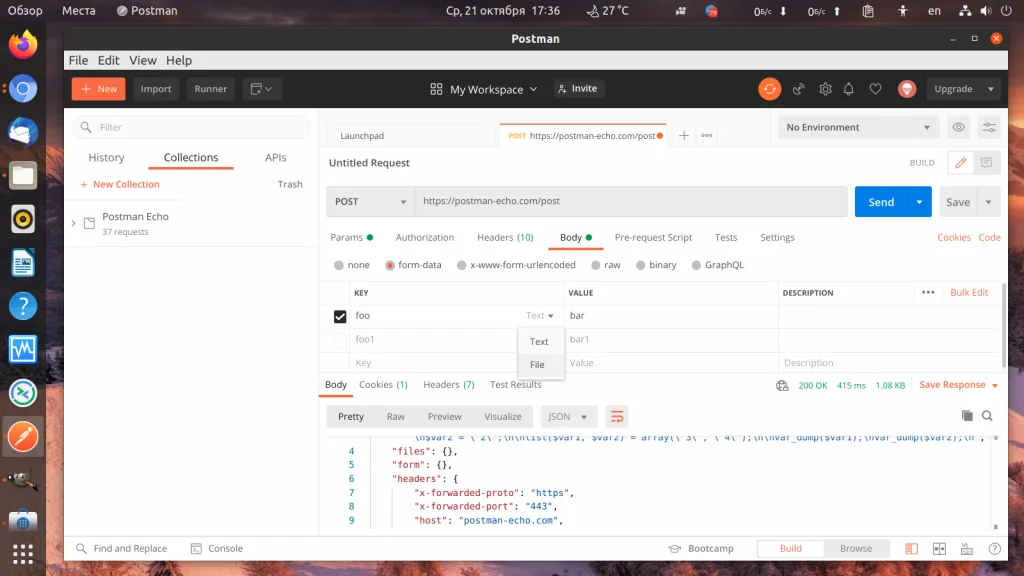The height and width of the screenshot is (576, 1024).
Task: Select the x-www-form-urlencoded radio option
Action: [462, 266]
